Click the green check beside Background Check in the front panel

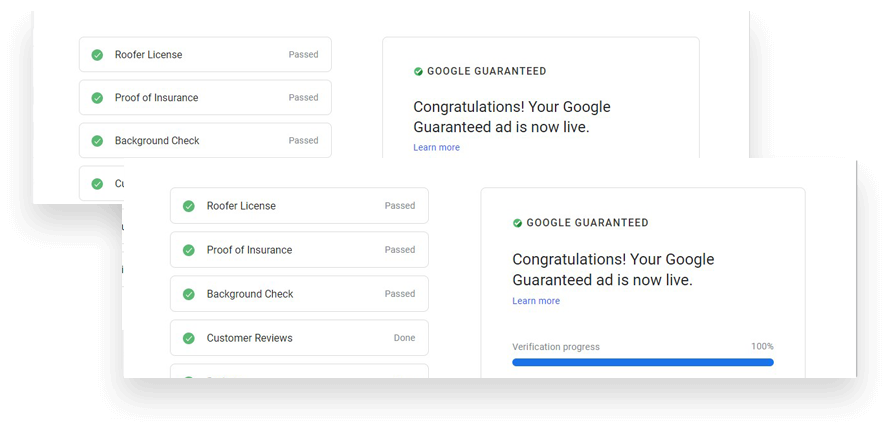coord(188,294)
